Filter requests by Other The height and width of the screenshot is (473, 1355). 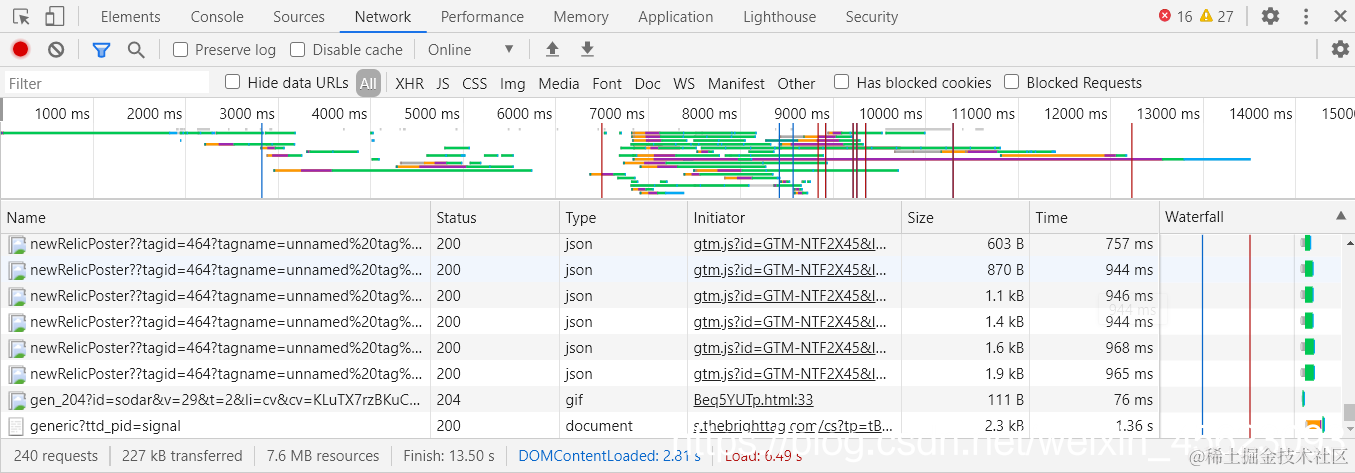coord(796,83)
